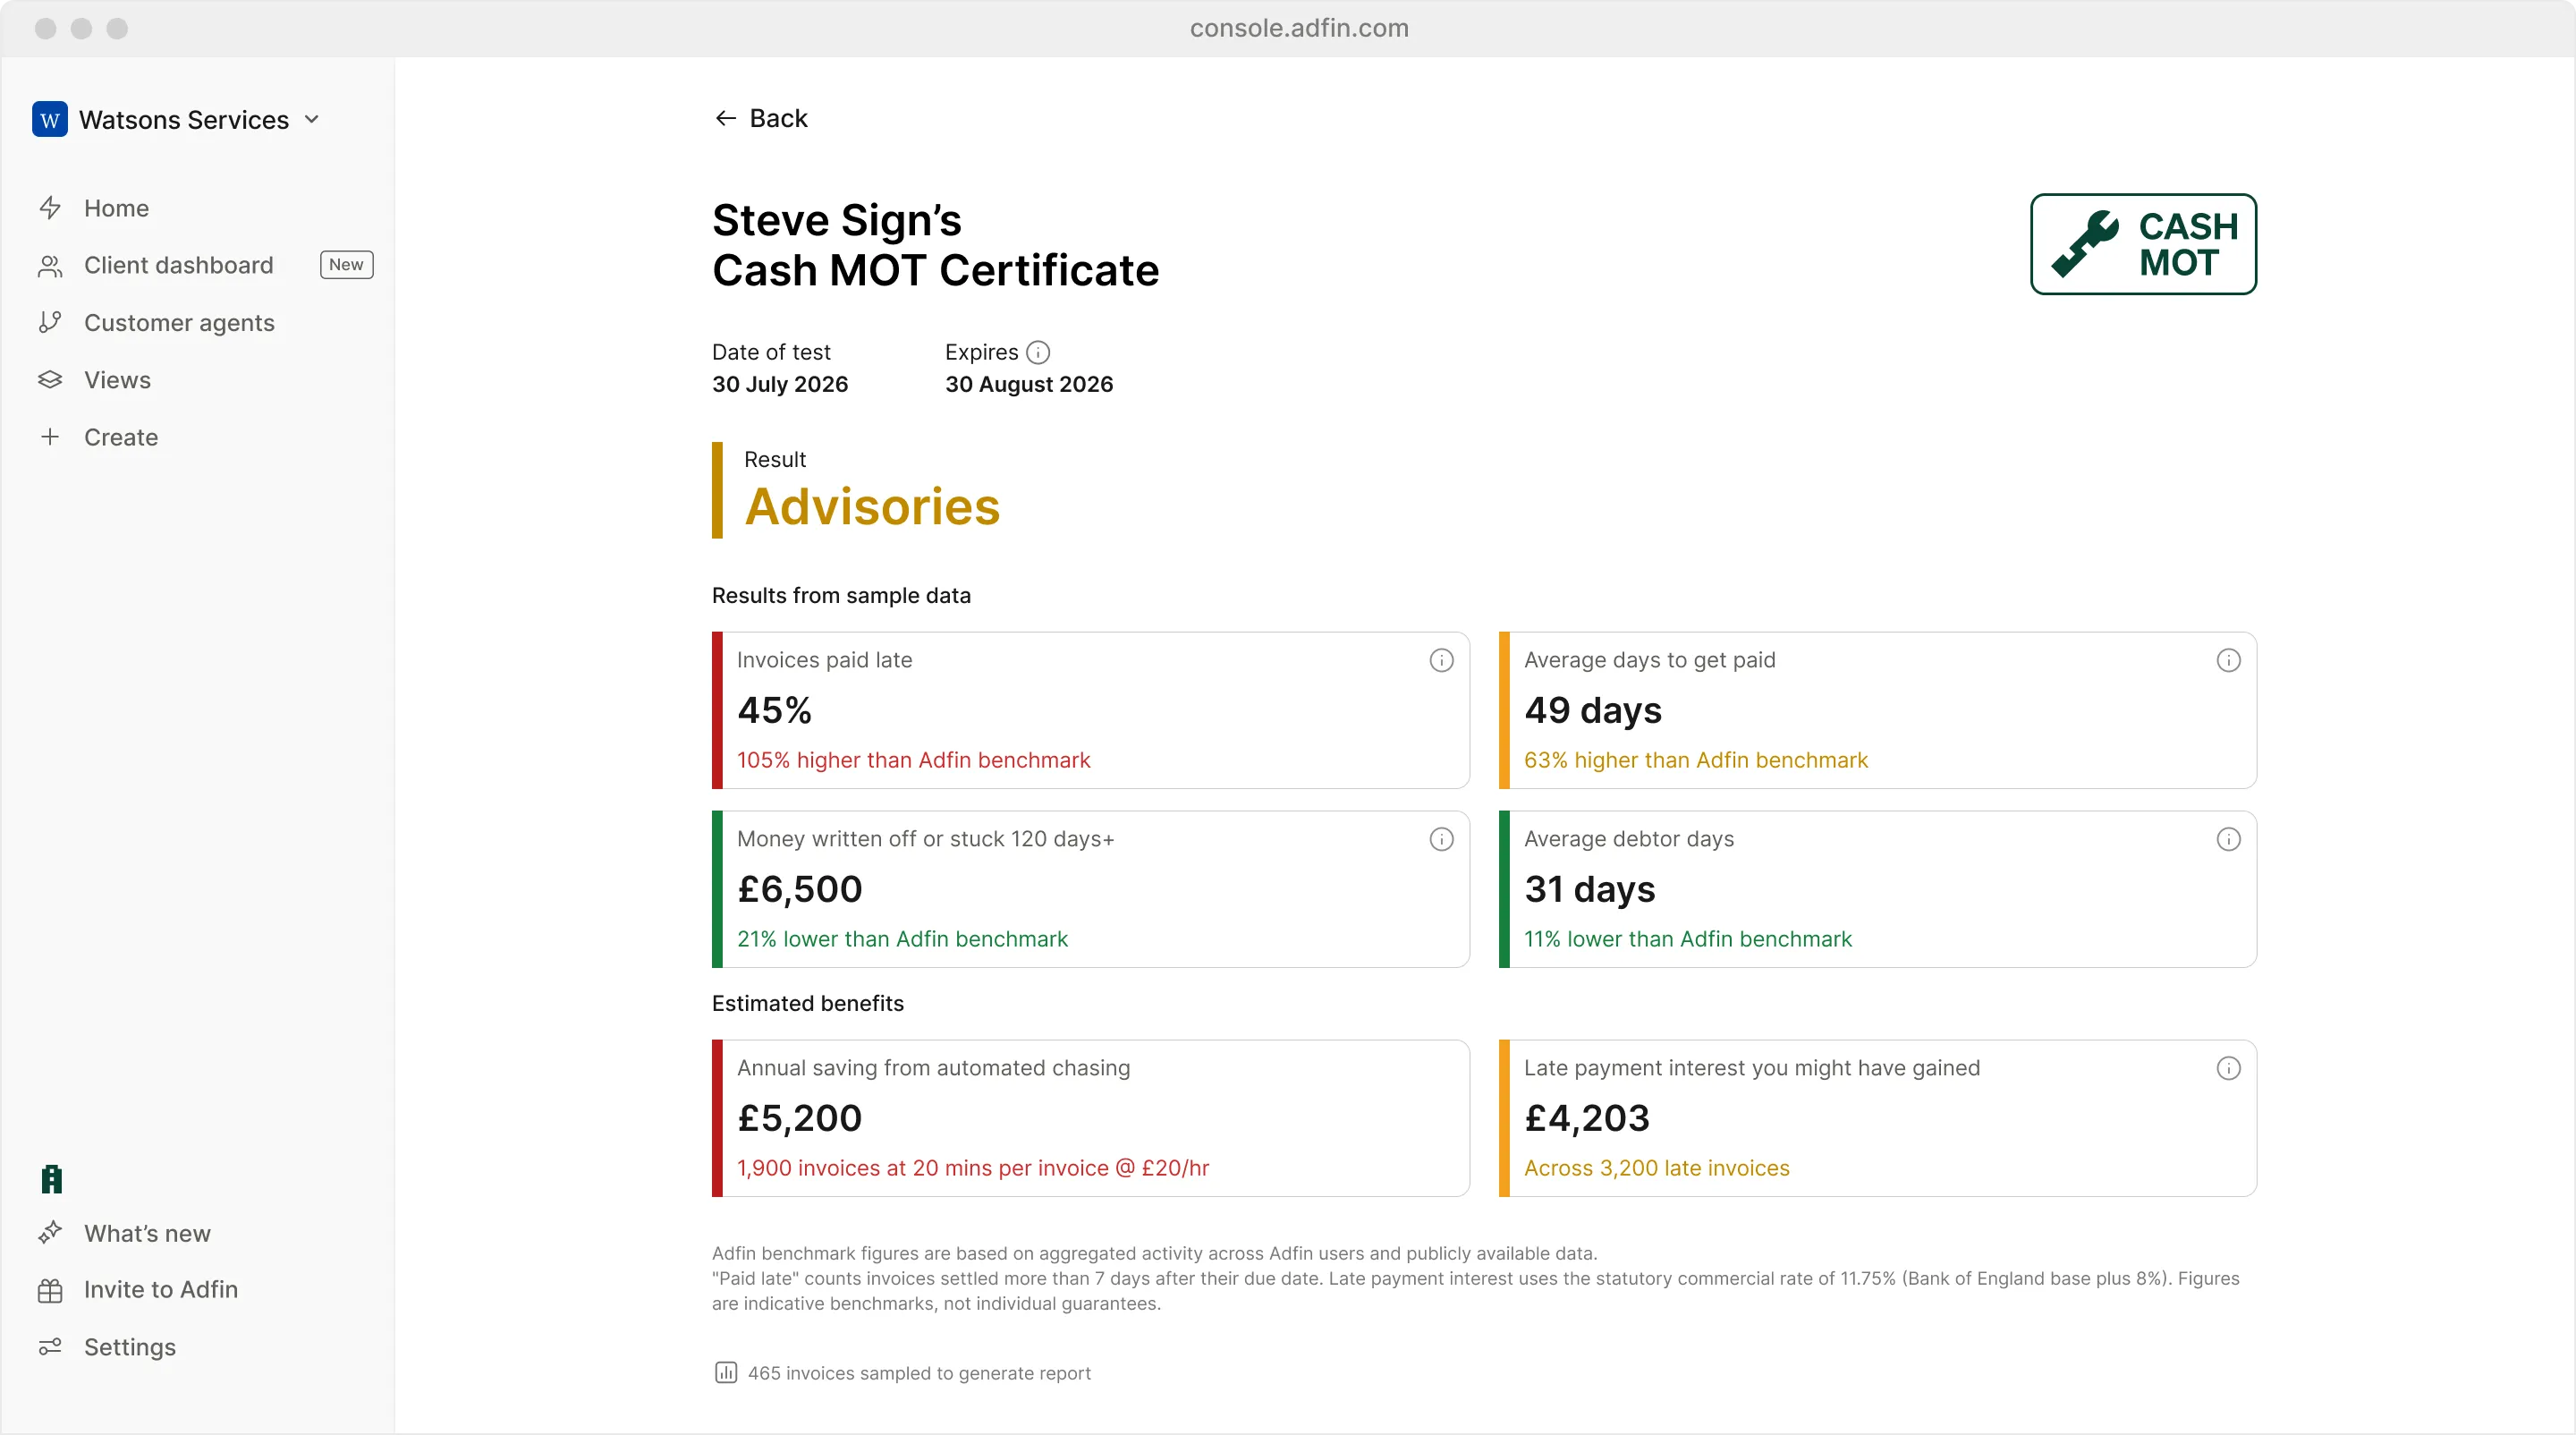Open Client dashboard in the sidebar

178,265
